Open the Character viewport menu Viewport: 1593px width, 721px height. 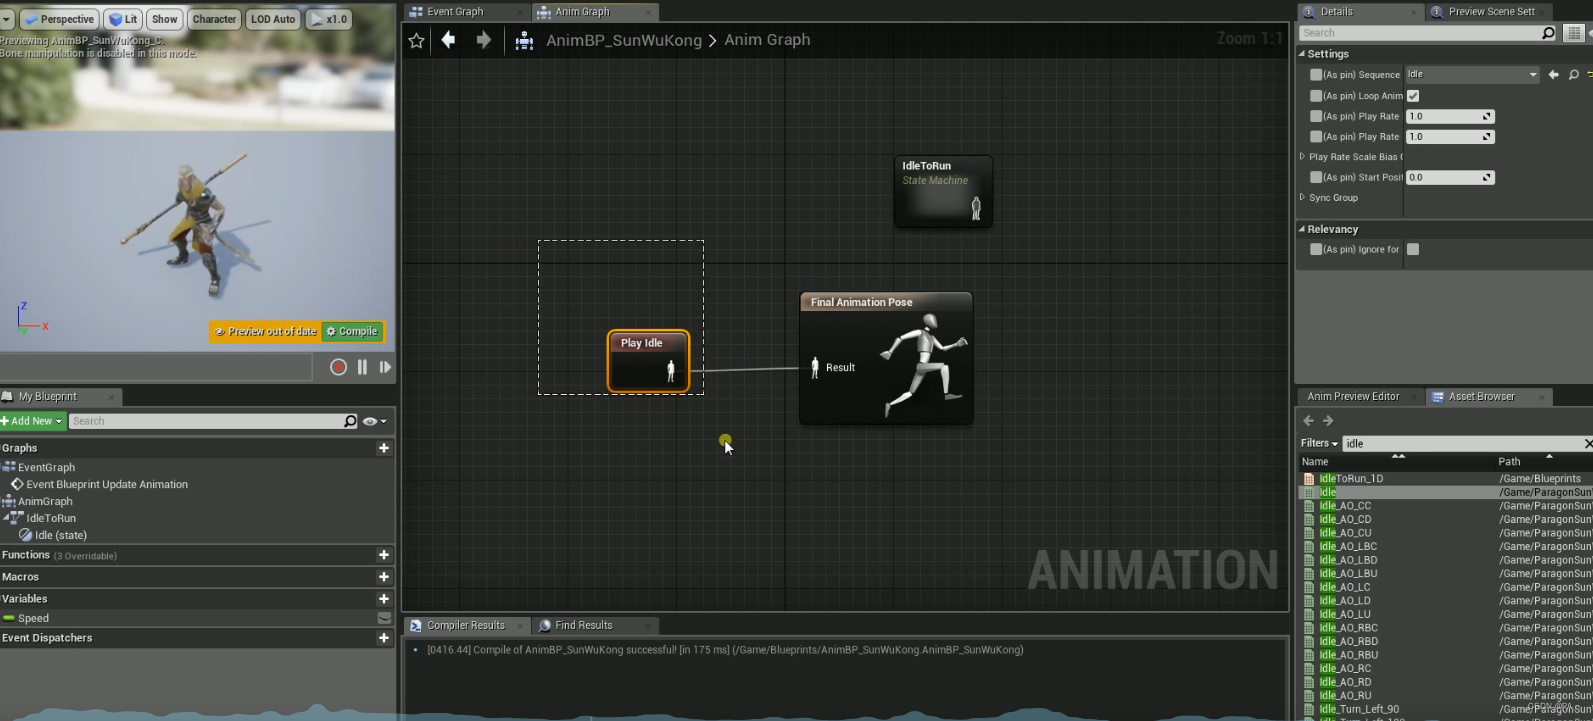(x=214, y=19)
